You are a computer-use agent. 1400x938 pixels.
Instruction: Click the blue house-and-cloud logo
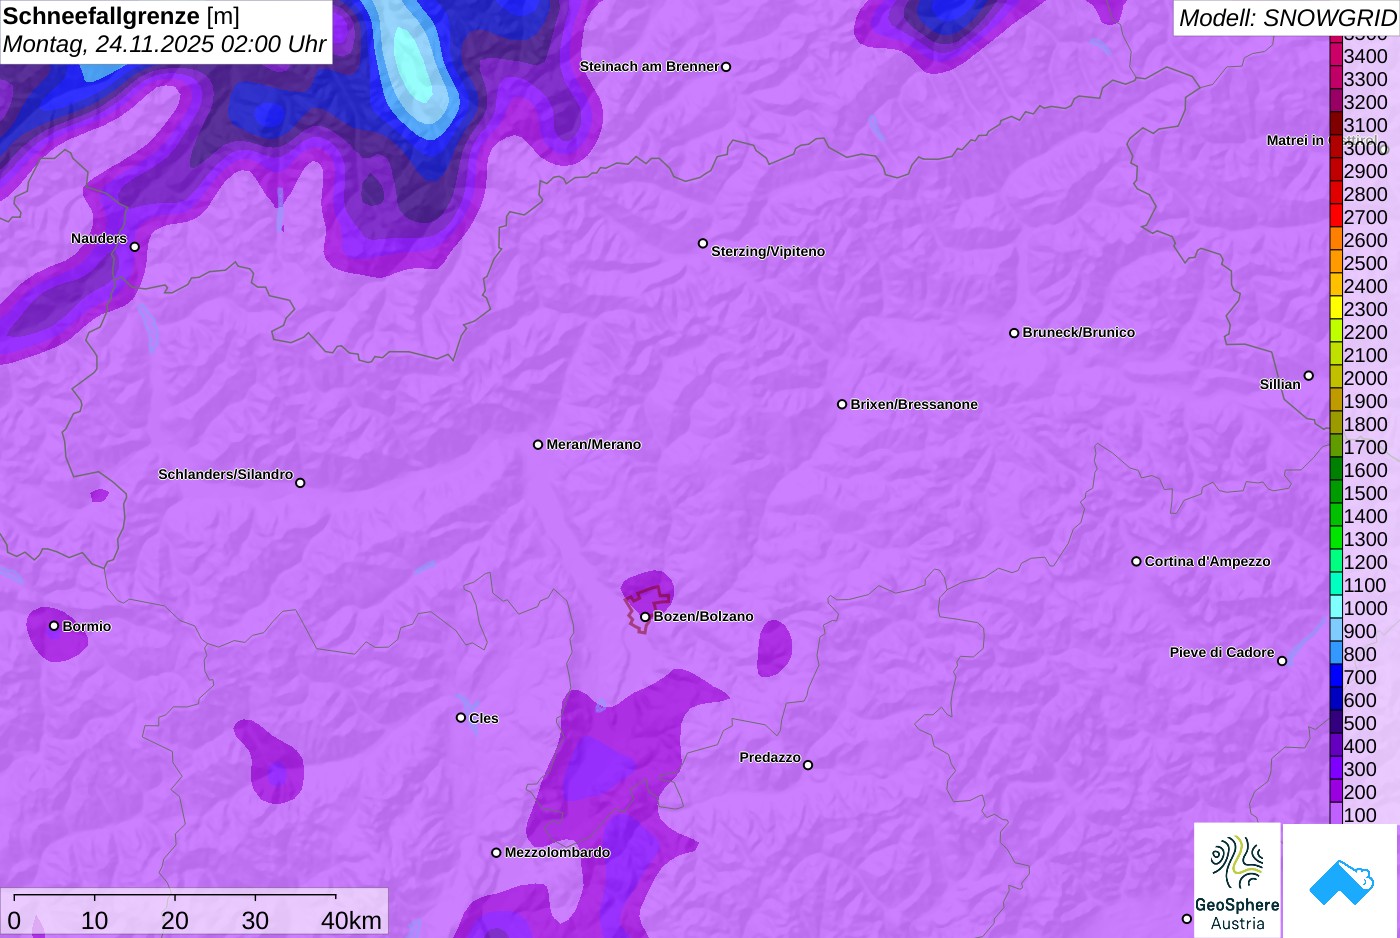(1341, 881)
